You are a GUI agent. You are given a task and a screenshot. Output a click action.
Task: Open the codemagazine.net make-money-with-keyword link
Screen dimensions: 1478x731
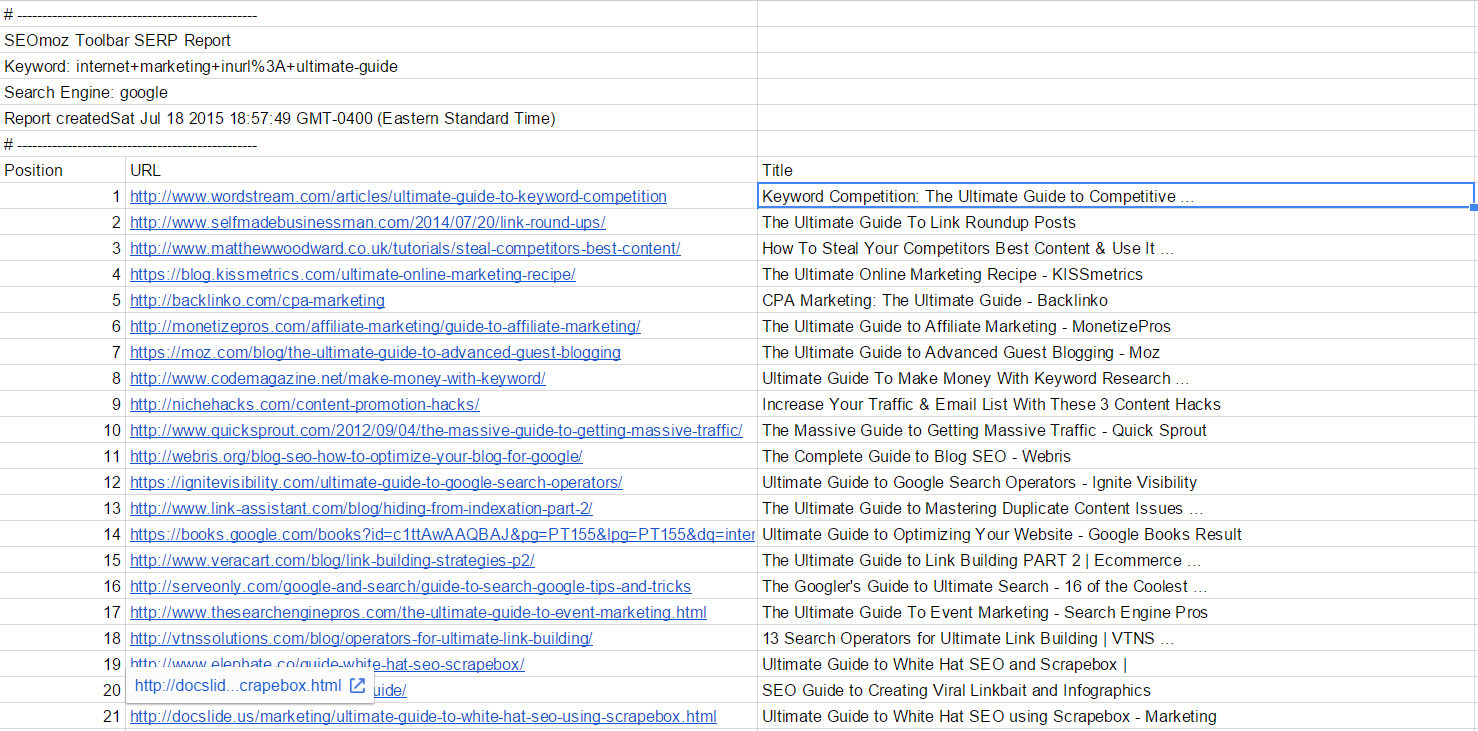[337, 378]
